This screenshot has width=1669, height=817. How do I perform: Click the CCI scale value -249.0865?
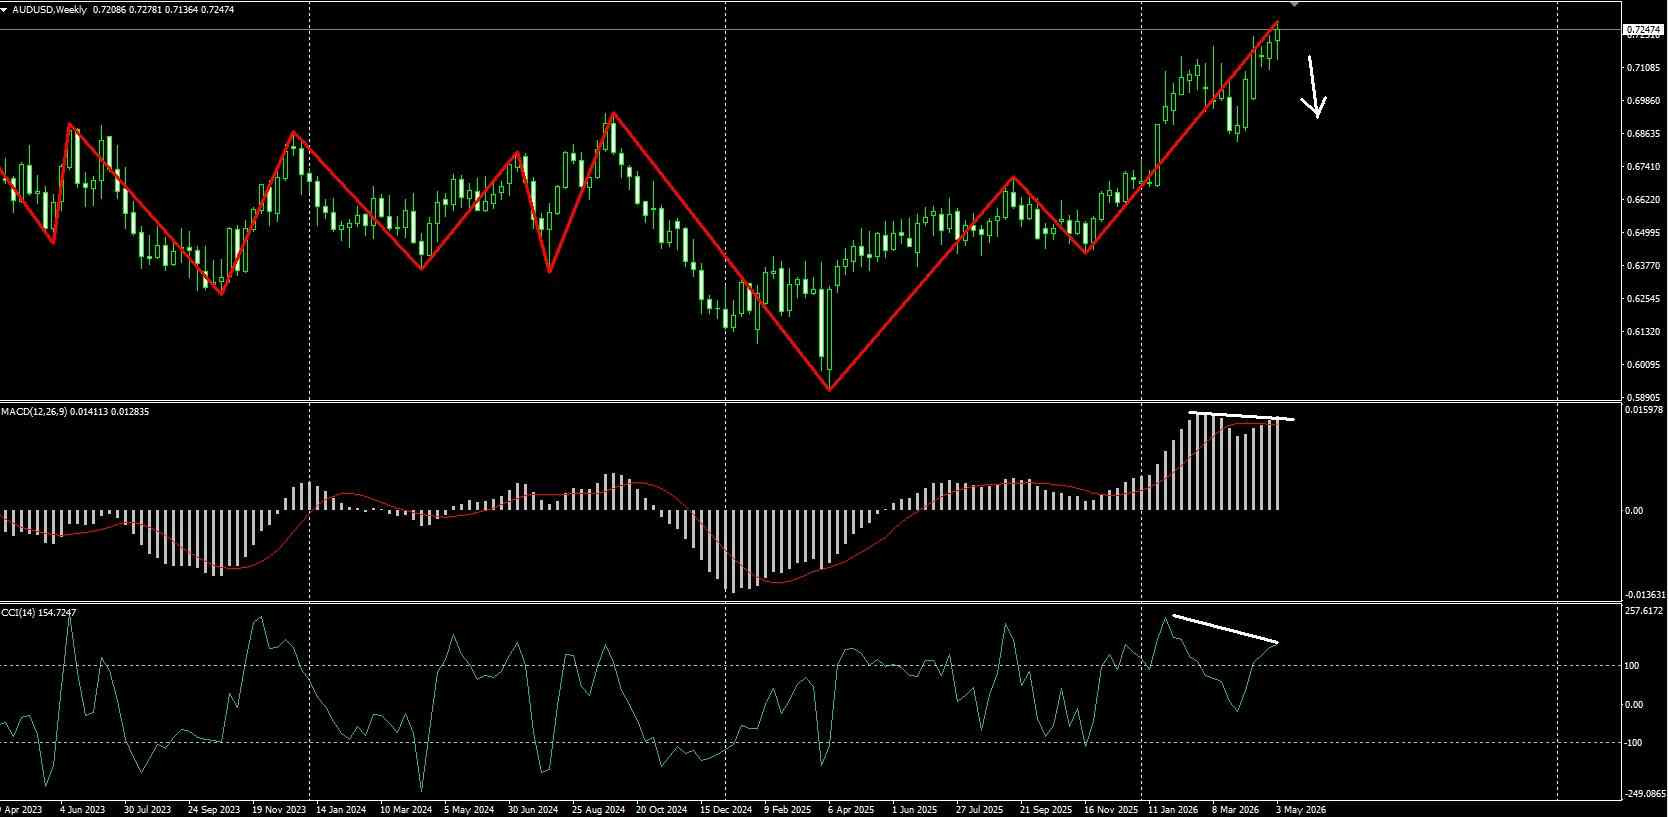pyautogui.click(x=1644, y=794)
